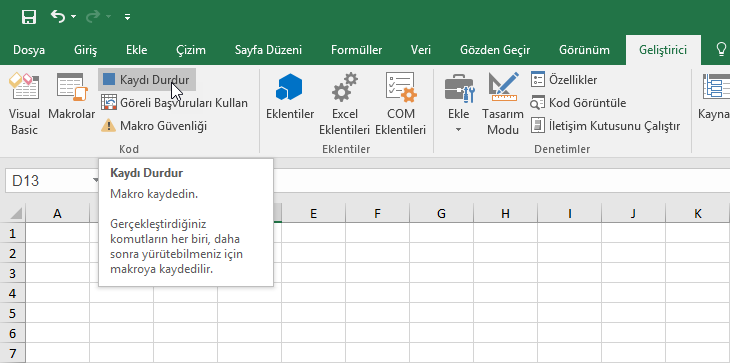Screen dimensions: 730x363
Task: Click cell J6
Action: point(633,333)
